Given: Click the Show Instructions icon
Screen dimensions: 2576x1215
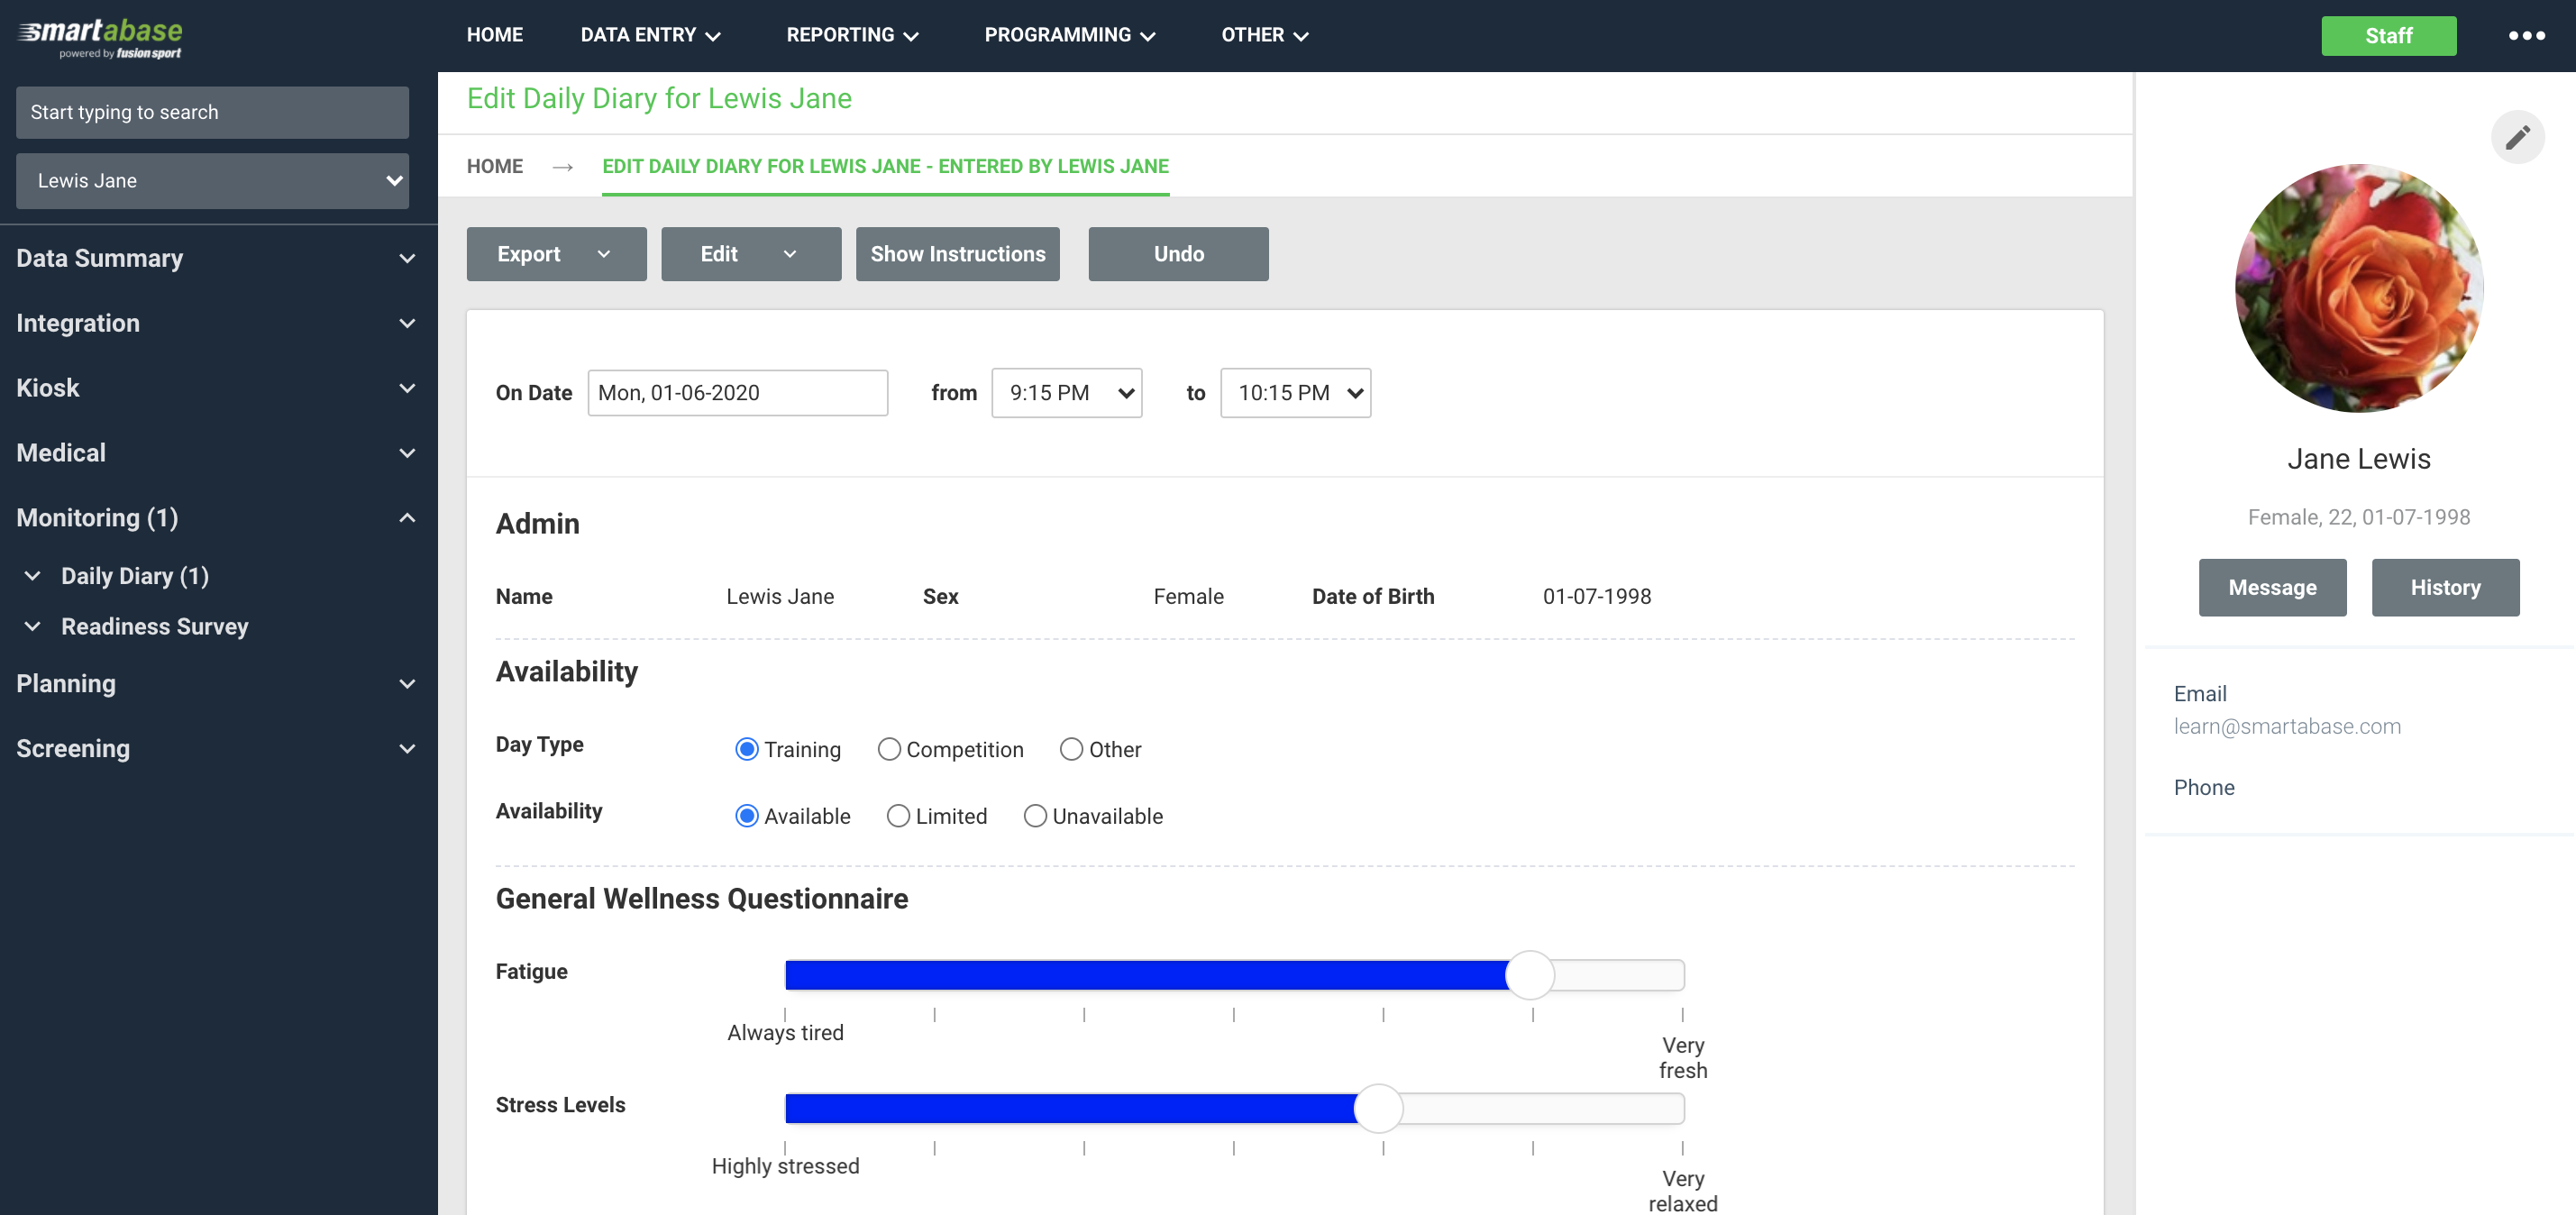Looking at the screenshot, I should (x=958, y=253).
